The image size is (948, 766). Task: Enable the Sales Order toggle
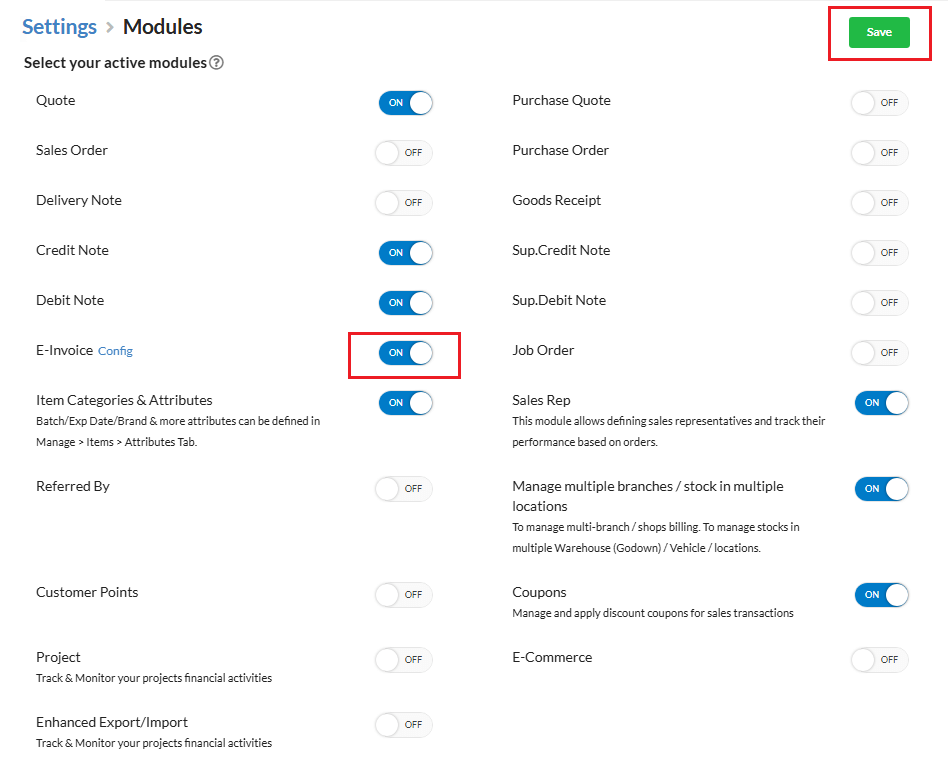coord(405,152)
